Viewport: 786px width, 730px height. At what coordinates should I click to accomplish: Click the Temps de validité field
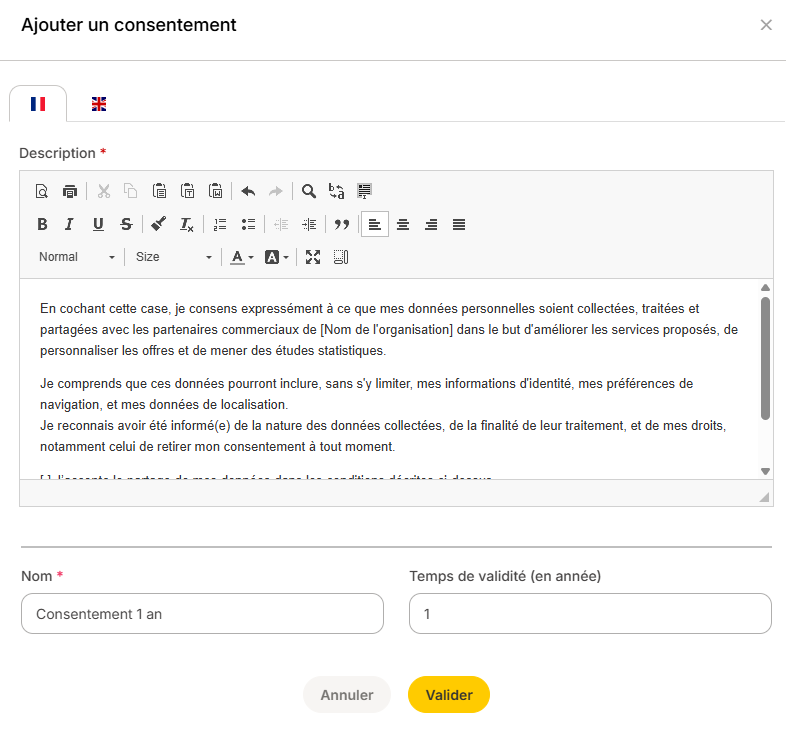[x=591, y=614]
